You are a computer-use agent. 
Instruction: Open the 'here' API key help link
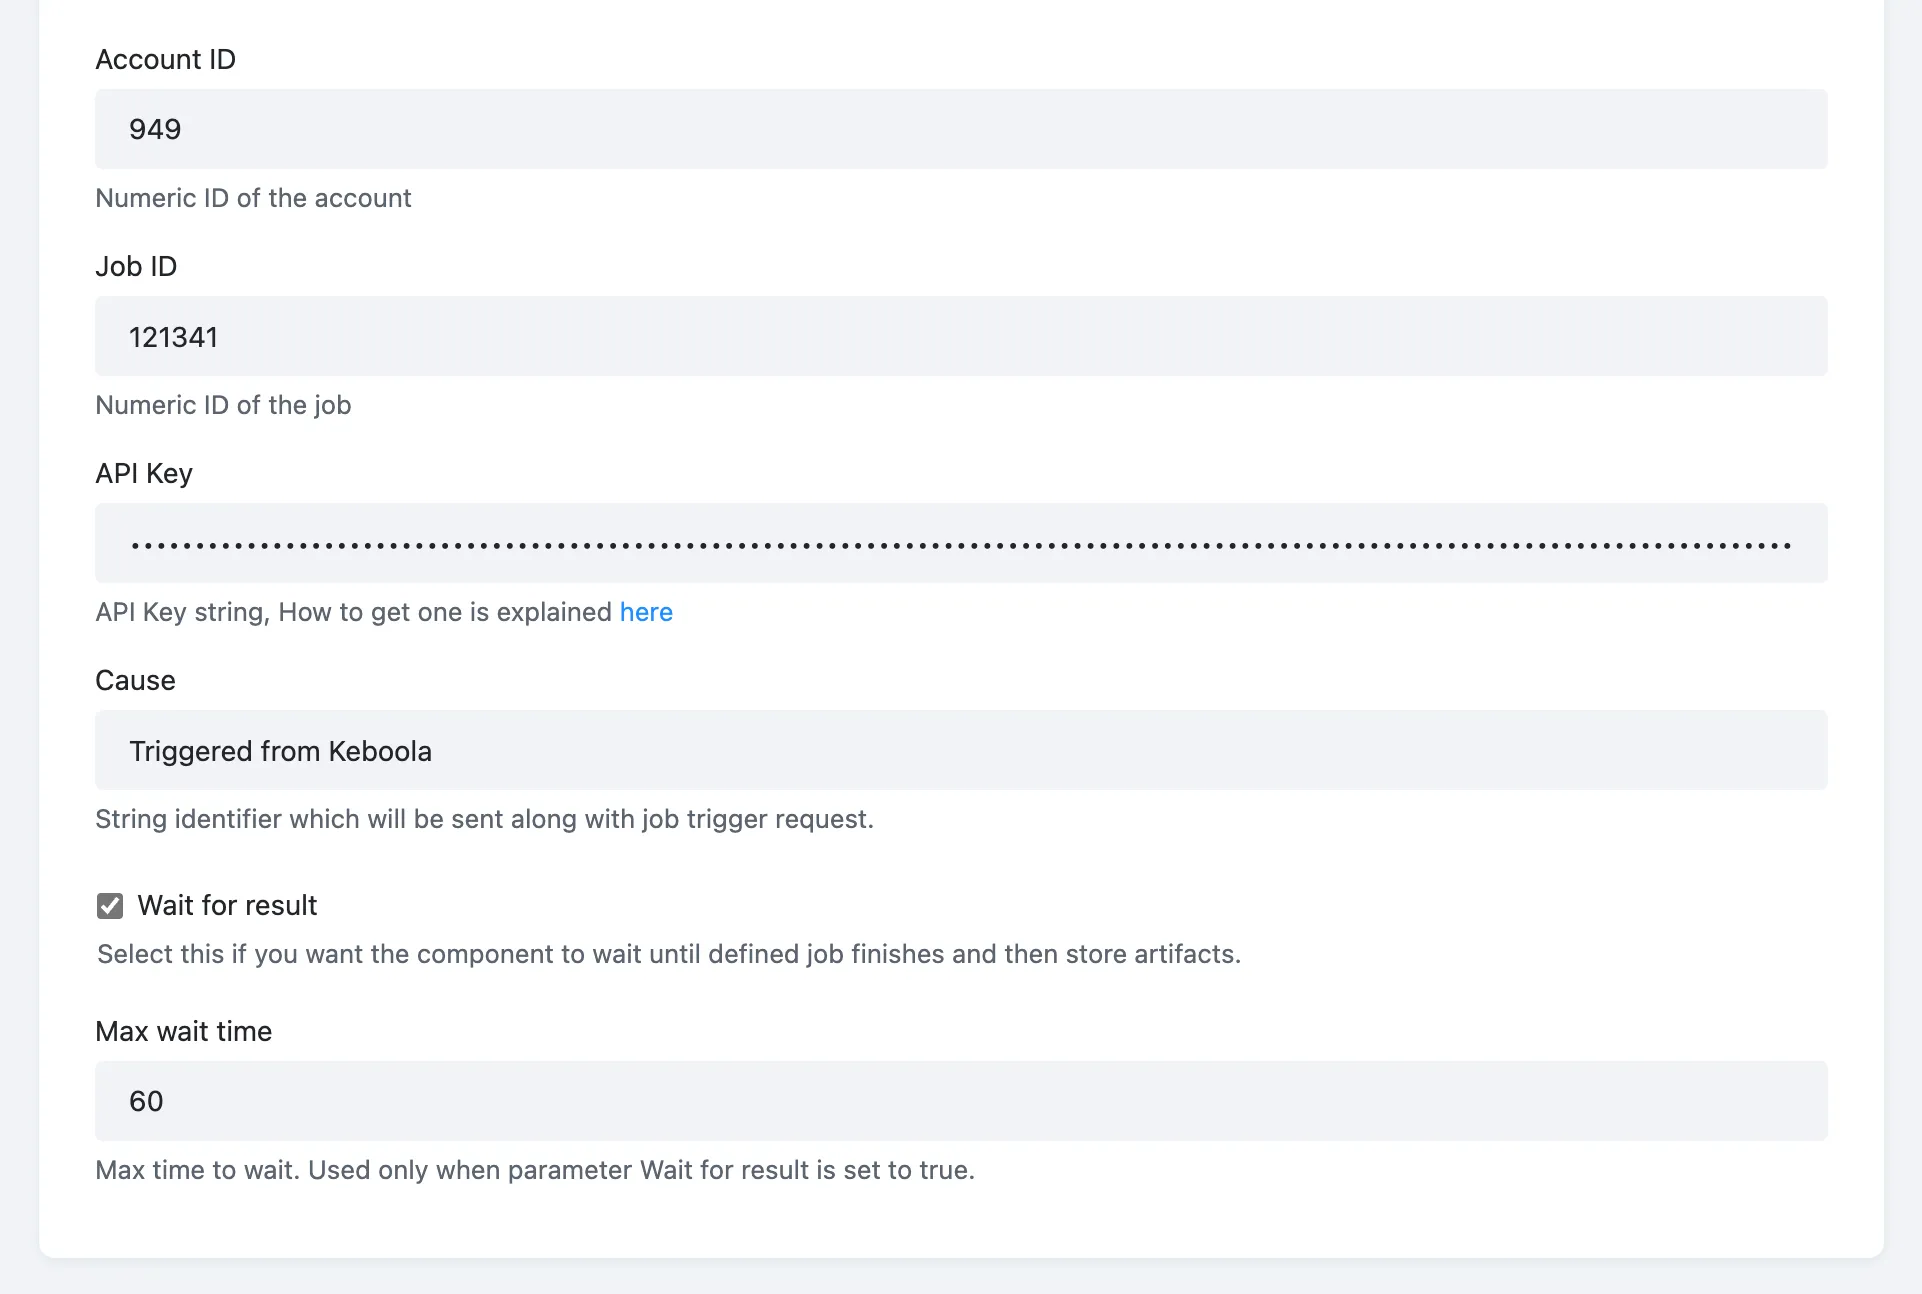[646, 612]
